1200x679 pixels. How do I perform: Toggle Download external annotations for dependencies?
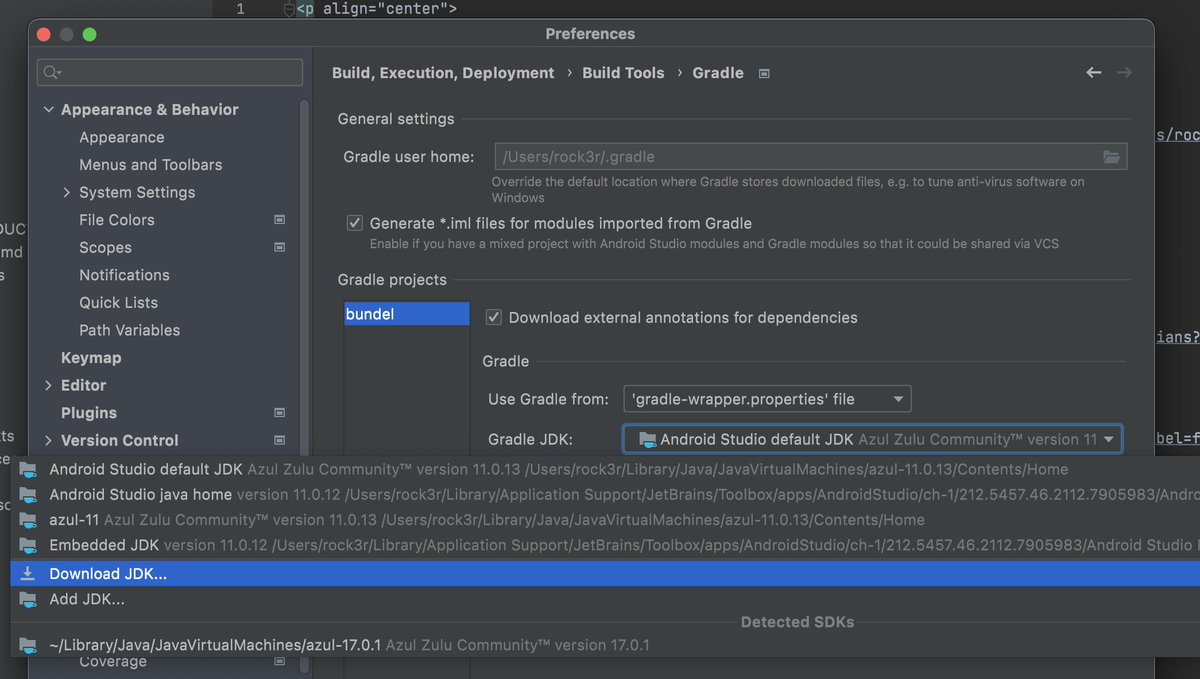(493, 317)
